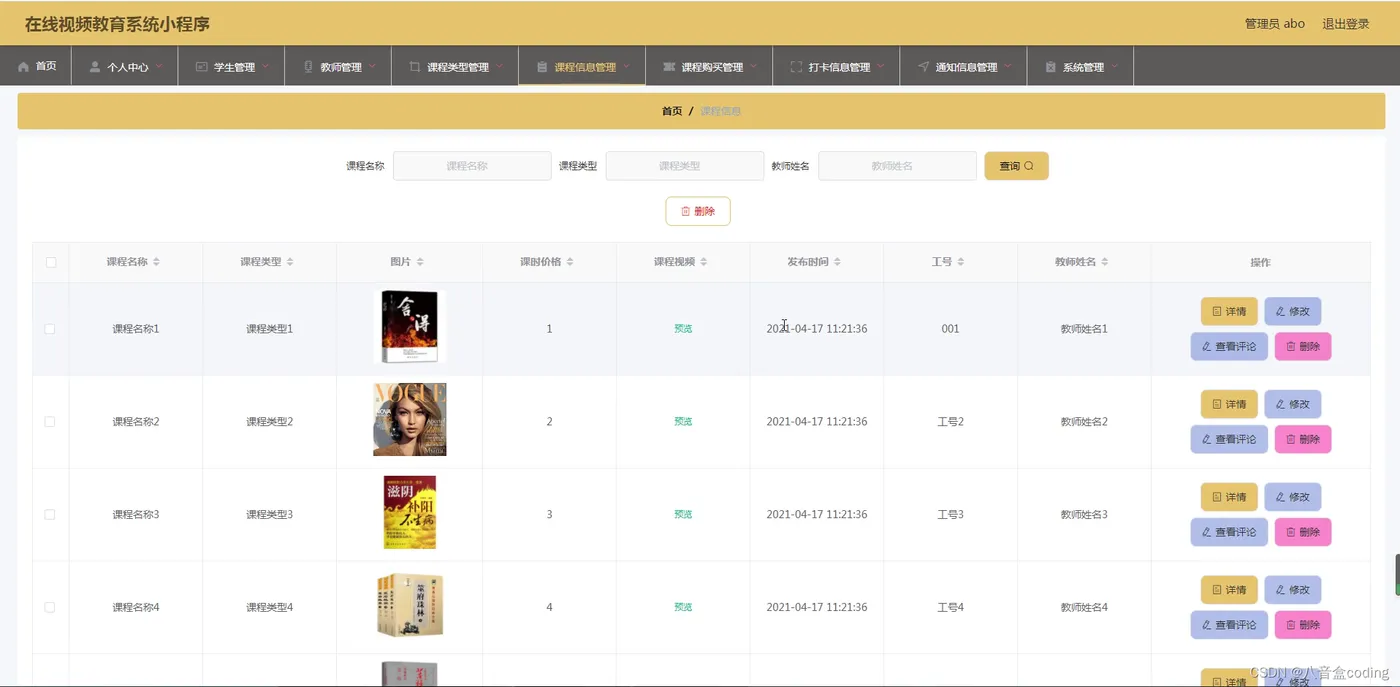
Task: Sort by 课程视频 column arrows
Action: coord(703,262)
